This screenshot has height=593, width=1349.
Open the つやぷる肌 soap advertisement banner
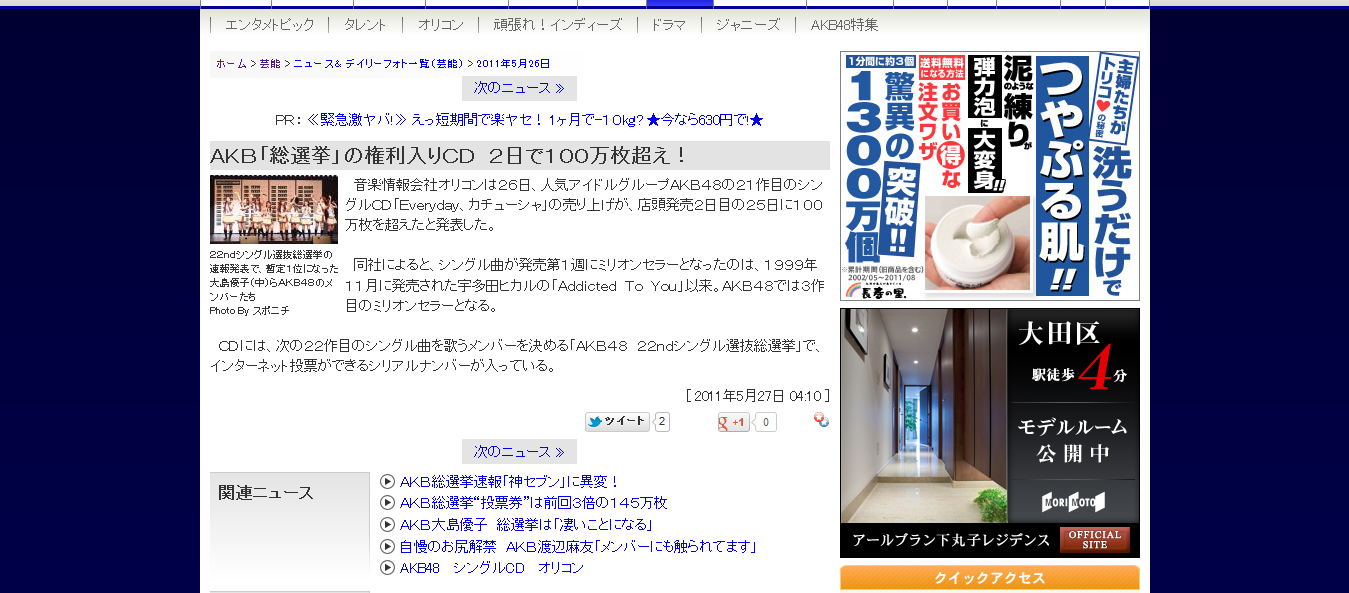click(x=990, y=176)
